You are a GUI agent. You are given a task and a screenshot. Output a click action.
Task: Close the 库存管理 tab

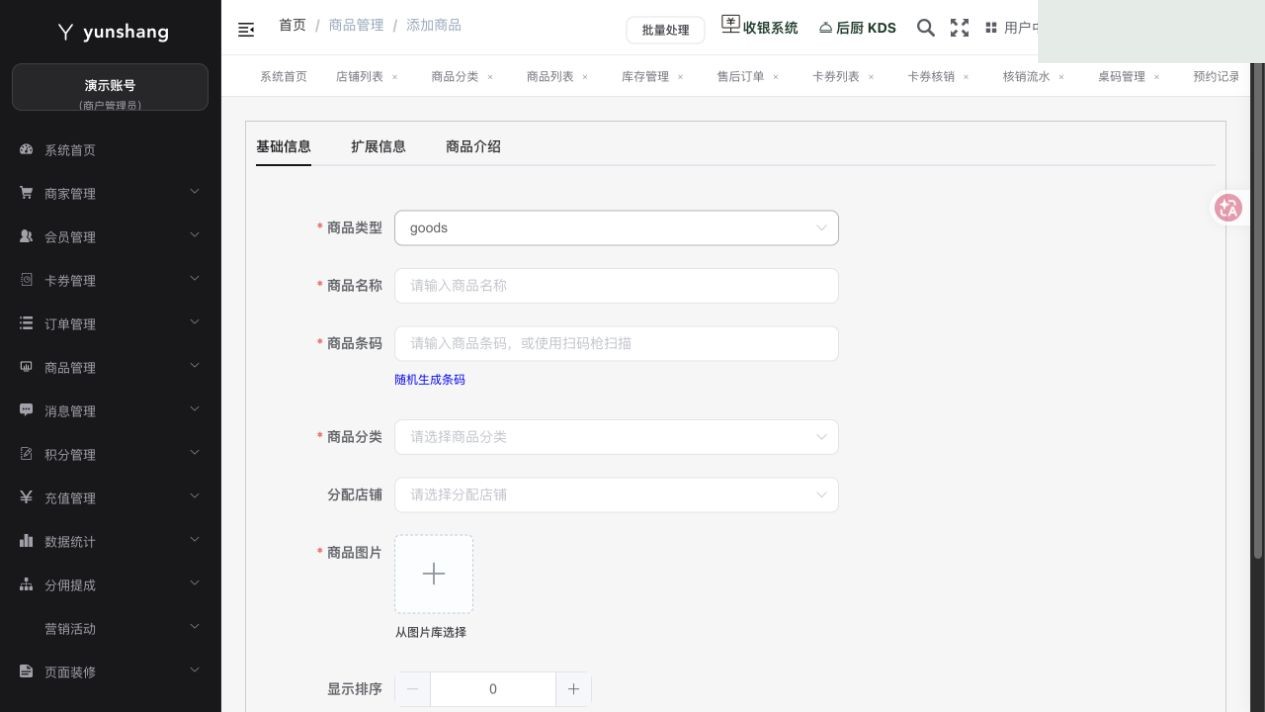[x=680, y=77]
